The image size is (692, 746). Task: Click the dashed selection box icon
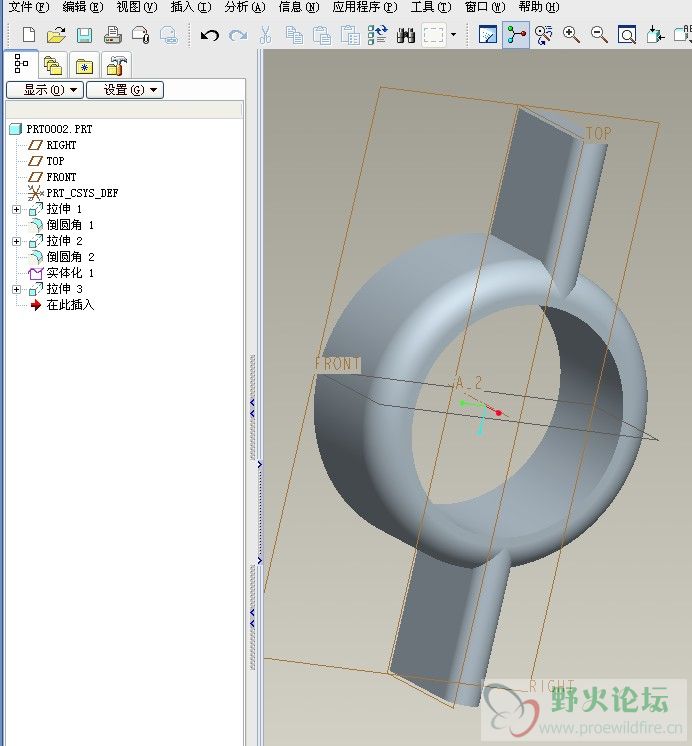point(434,35)
